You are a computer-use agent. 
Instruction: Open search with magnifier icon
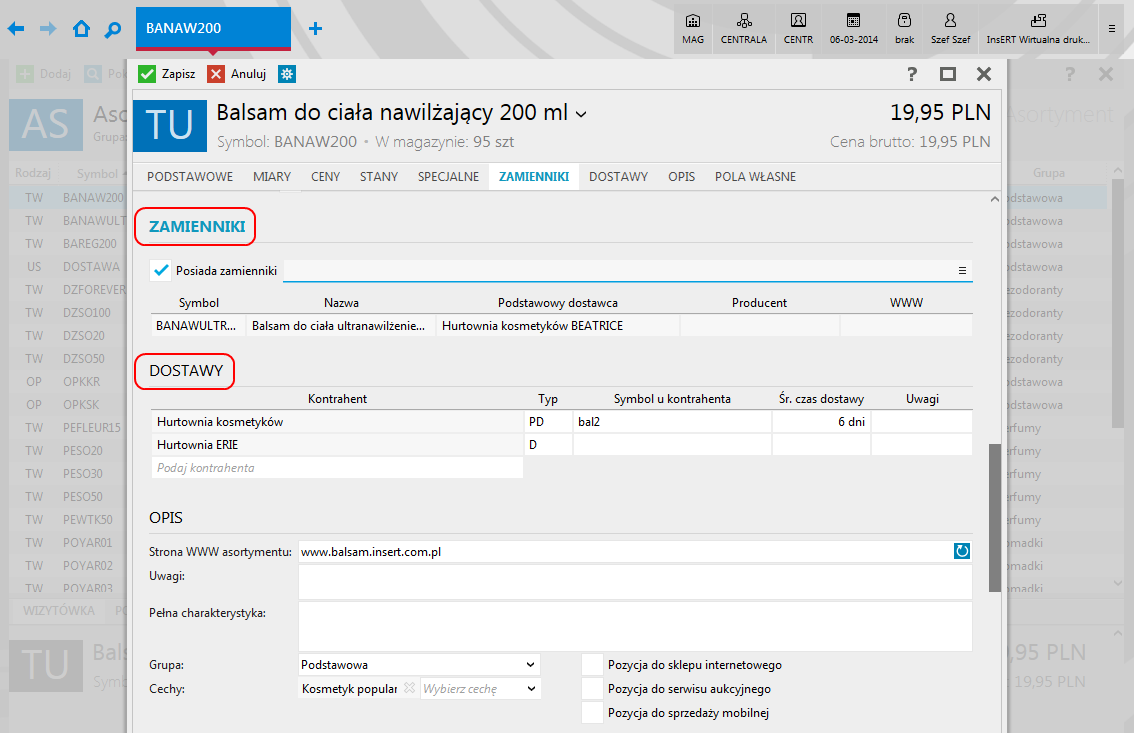[x=113, y=29]
